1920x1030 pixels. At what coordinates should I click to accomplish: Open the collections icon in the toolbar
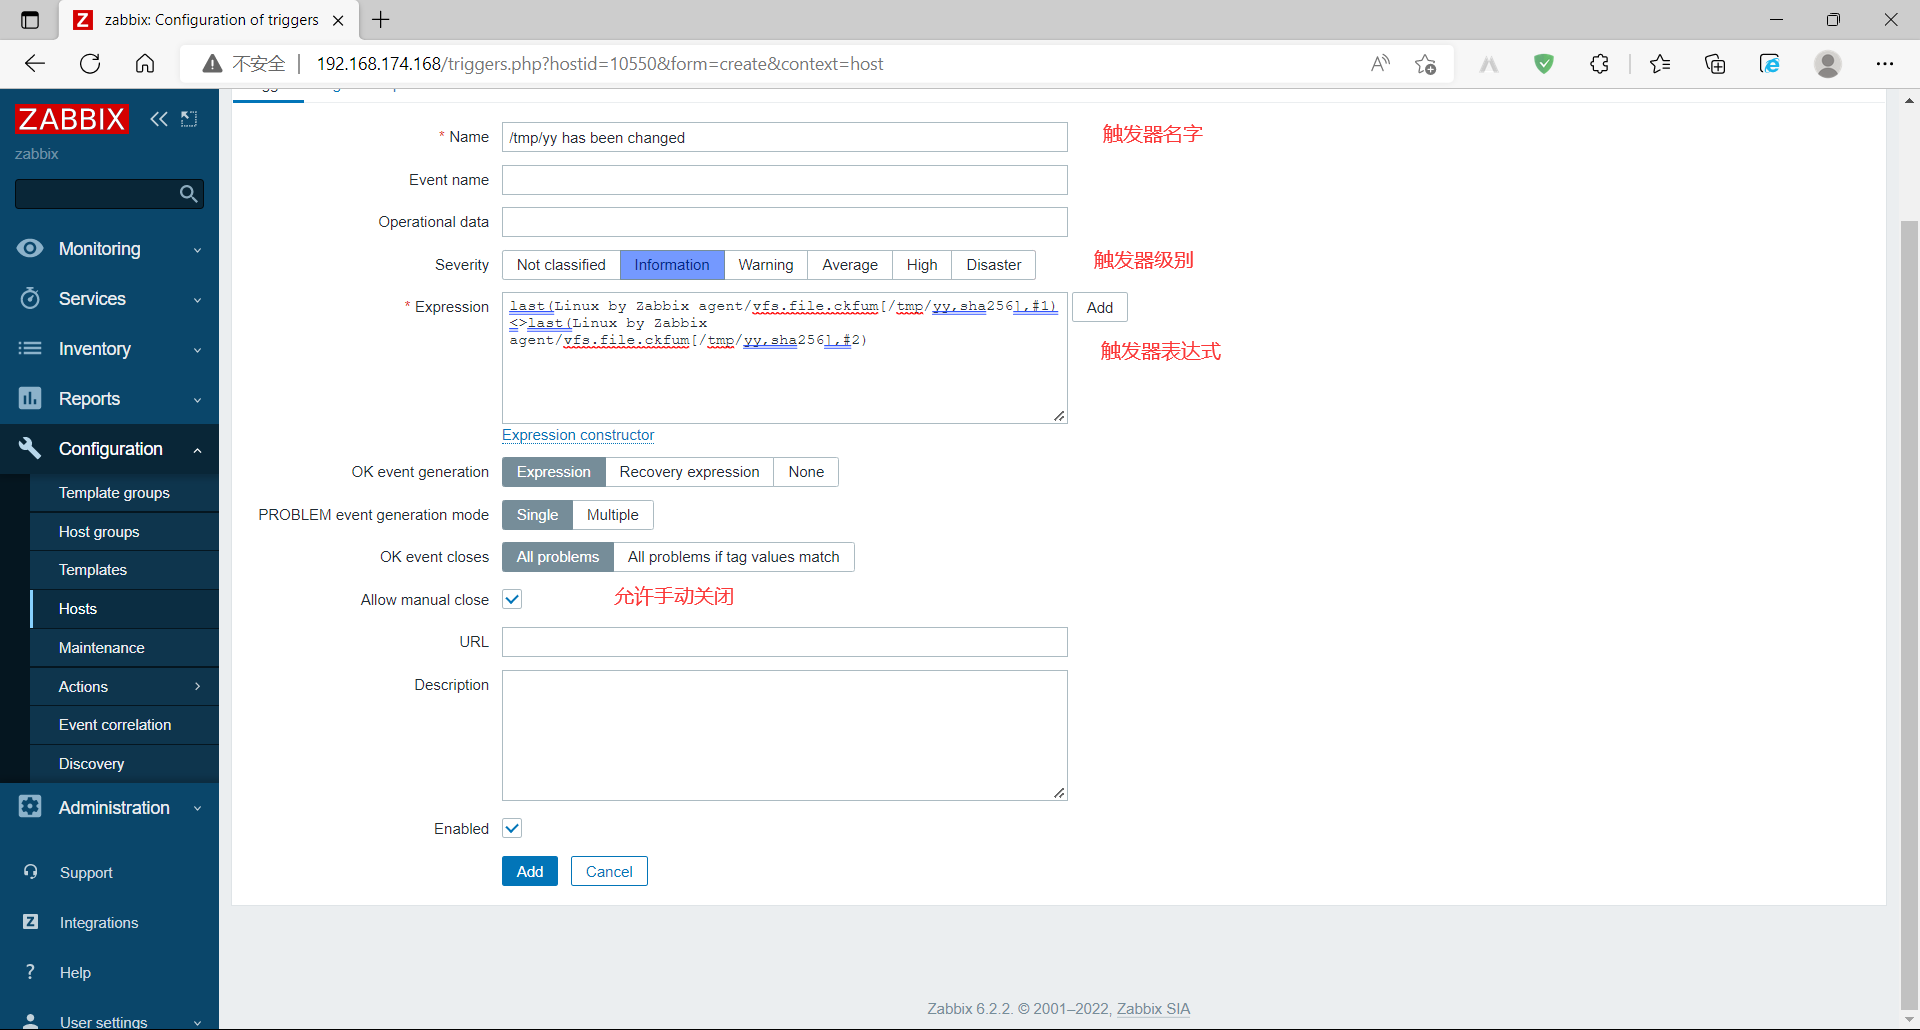1715,64
